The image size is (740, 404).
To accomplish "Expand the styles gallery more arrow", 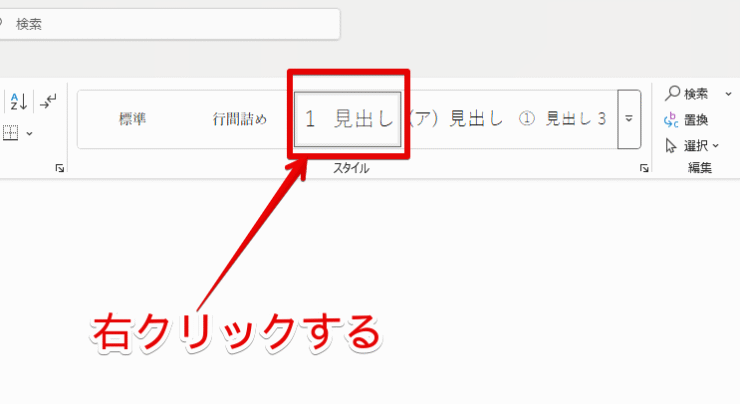I will coord(629,119).
